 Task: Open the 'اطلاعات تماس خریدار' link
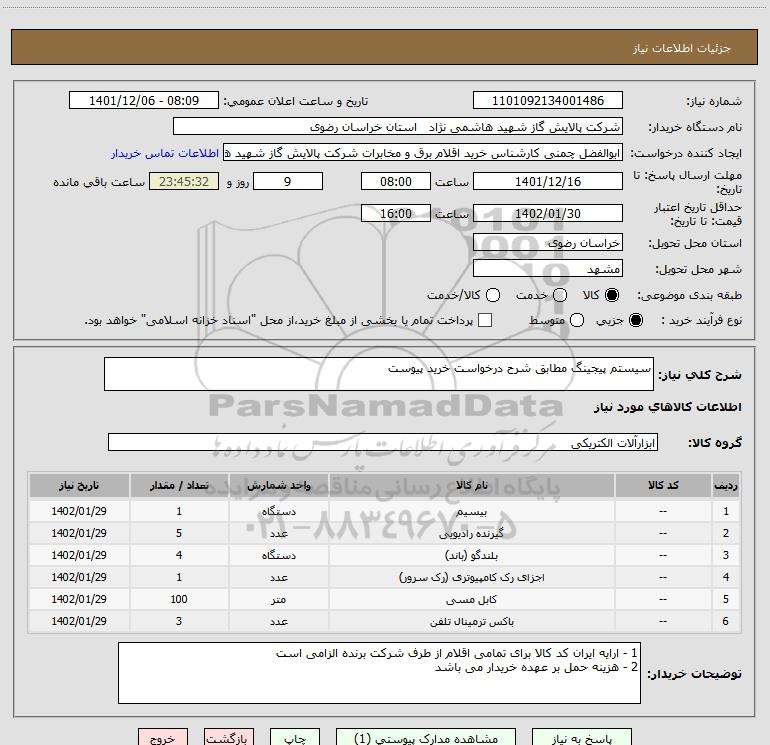(x=156, y=154)
